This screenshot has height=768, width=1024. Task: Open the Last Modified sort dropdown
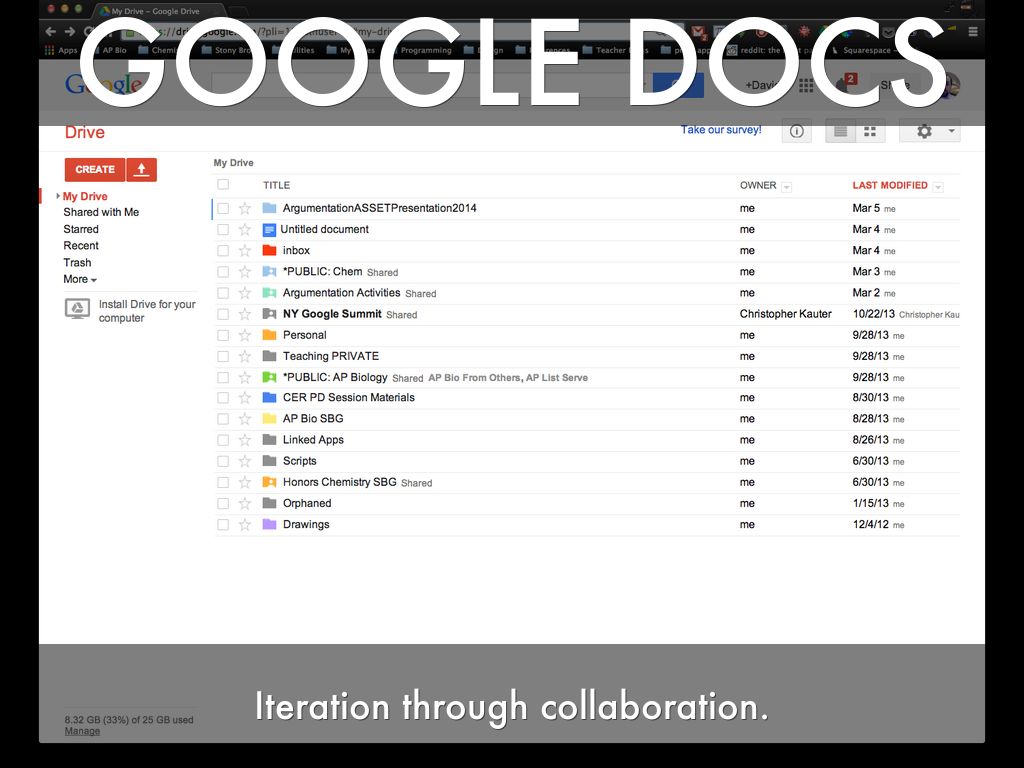click(x=937, y=187)
